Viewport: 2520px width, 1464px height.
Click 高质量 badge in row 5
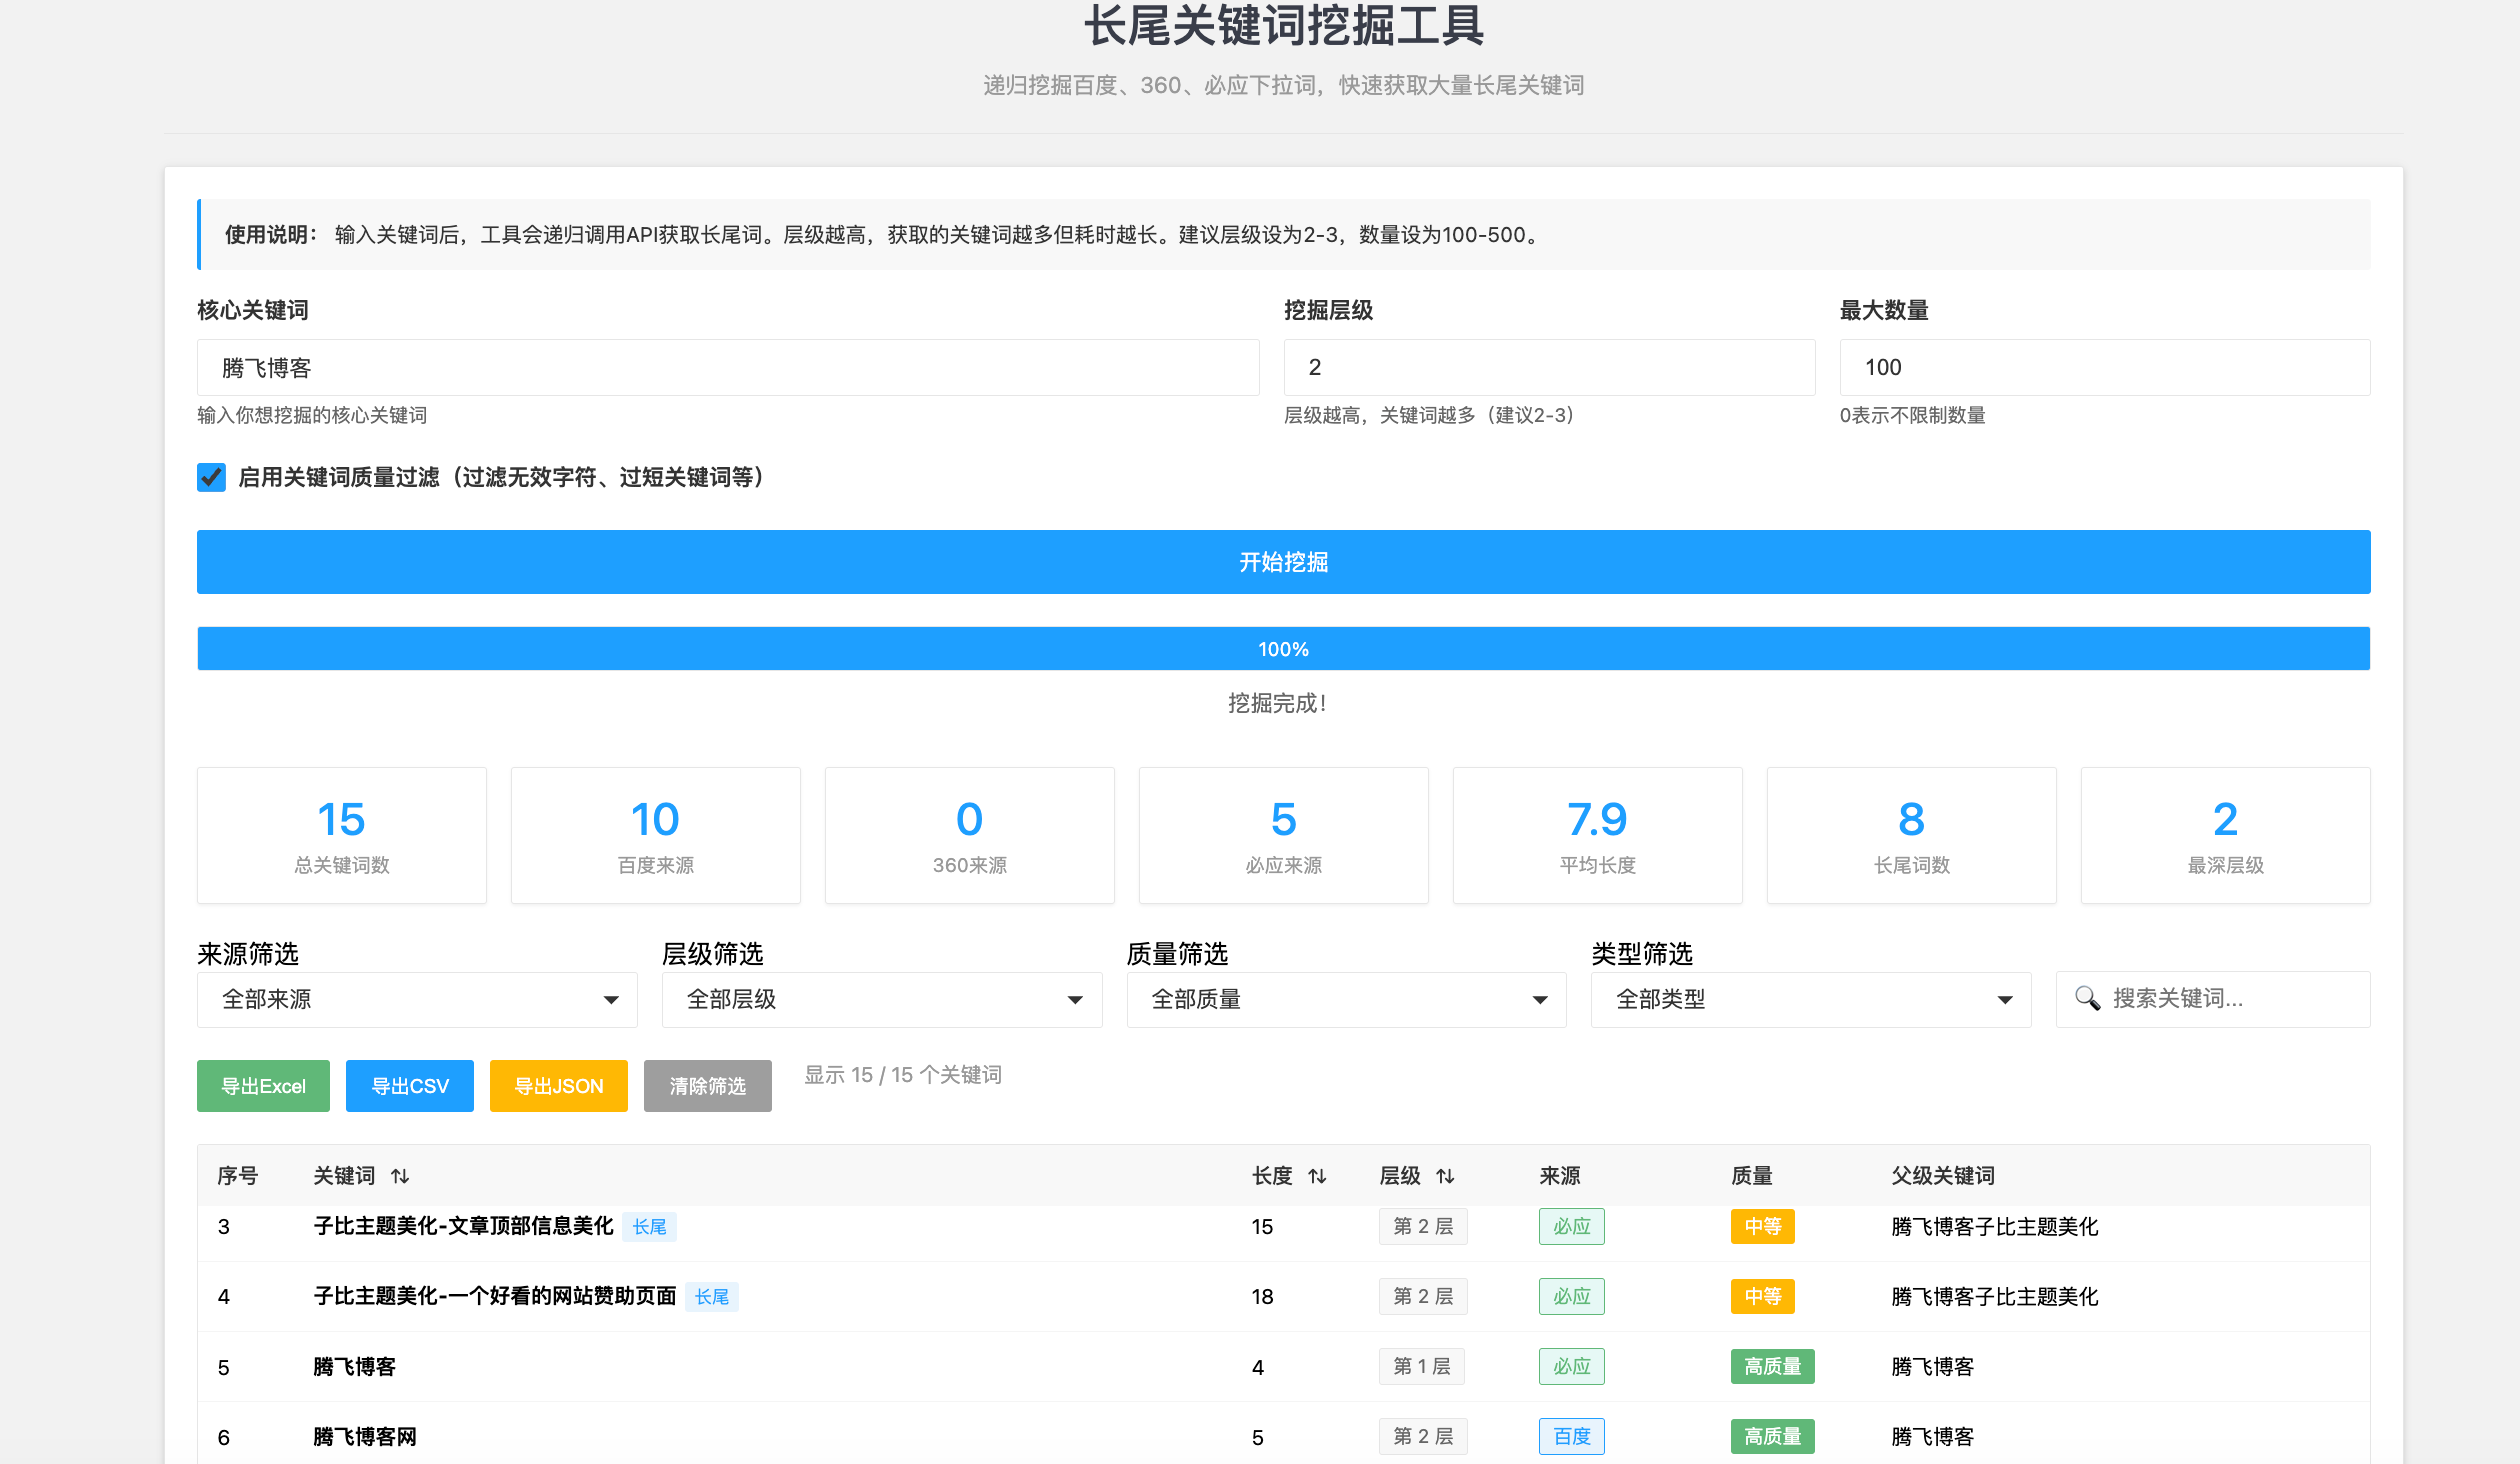[x=1773, y=1367]
